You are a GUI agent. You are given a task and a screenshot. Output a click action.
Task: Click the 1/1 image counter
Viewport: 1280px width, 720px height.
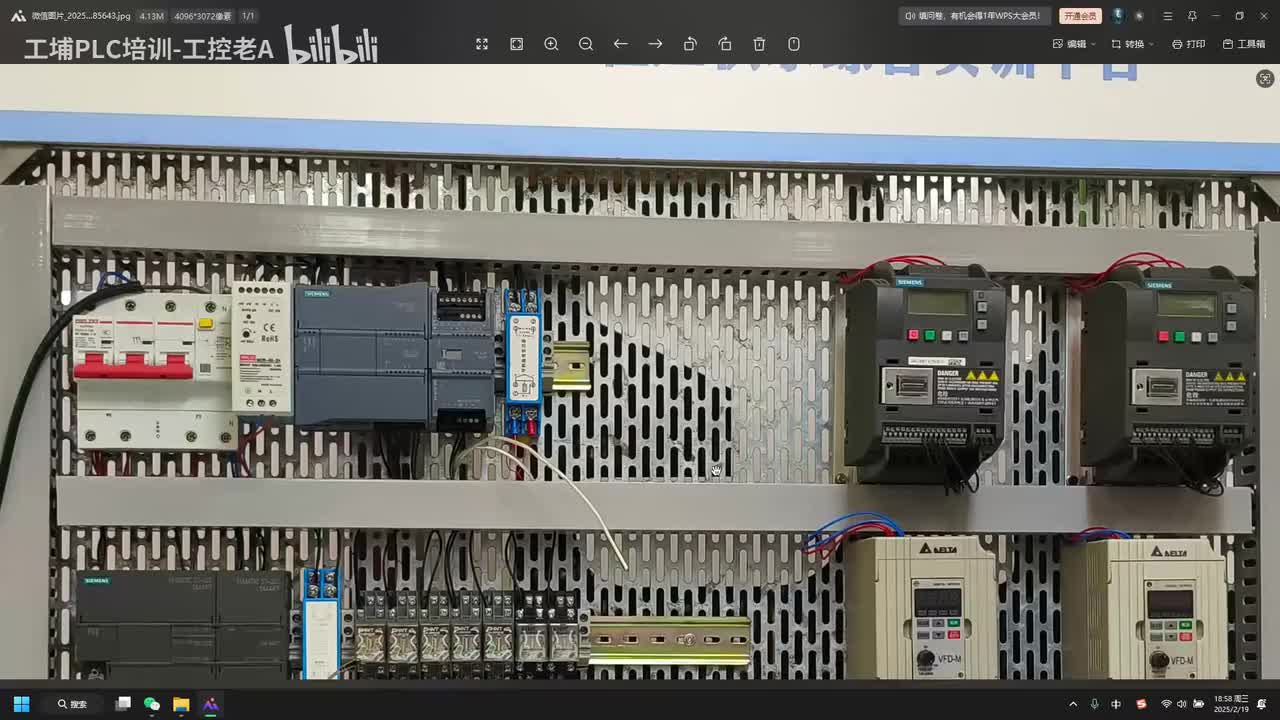click(x=248, y=16)
